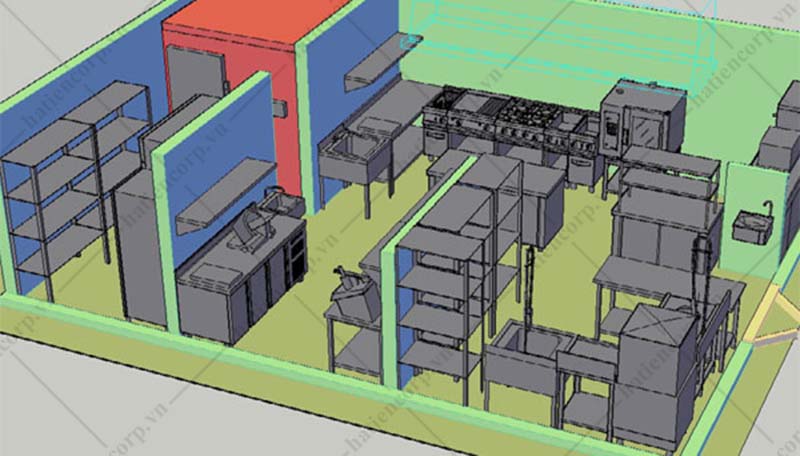Select the mixer bowl on the low table
The height and width of the screenshot is (456, 800).
[354, 295]
